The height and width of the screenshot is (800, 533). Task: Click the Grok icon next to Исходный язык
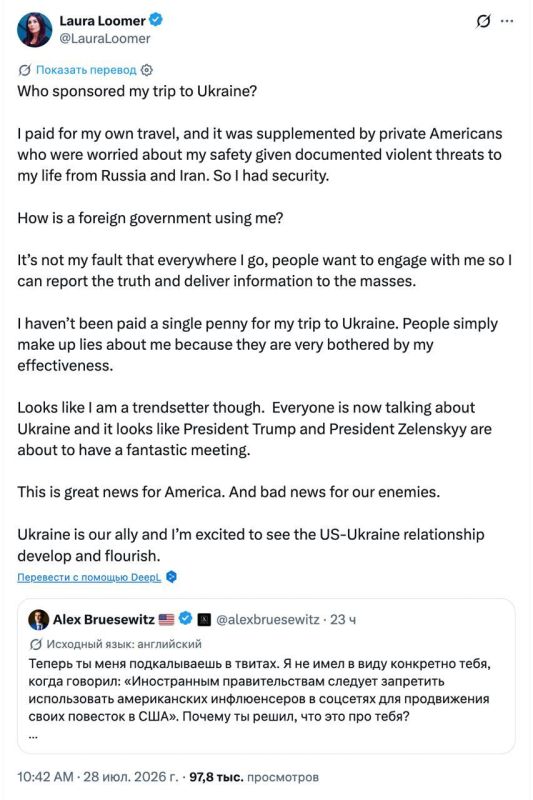pyautogui.click(x=35, y=644)
